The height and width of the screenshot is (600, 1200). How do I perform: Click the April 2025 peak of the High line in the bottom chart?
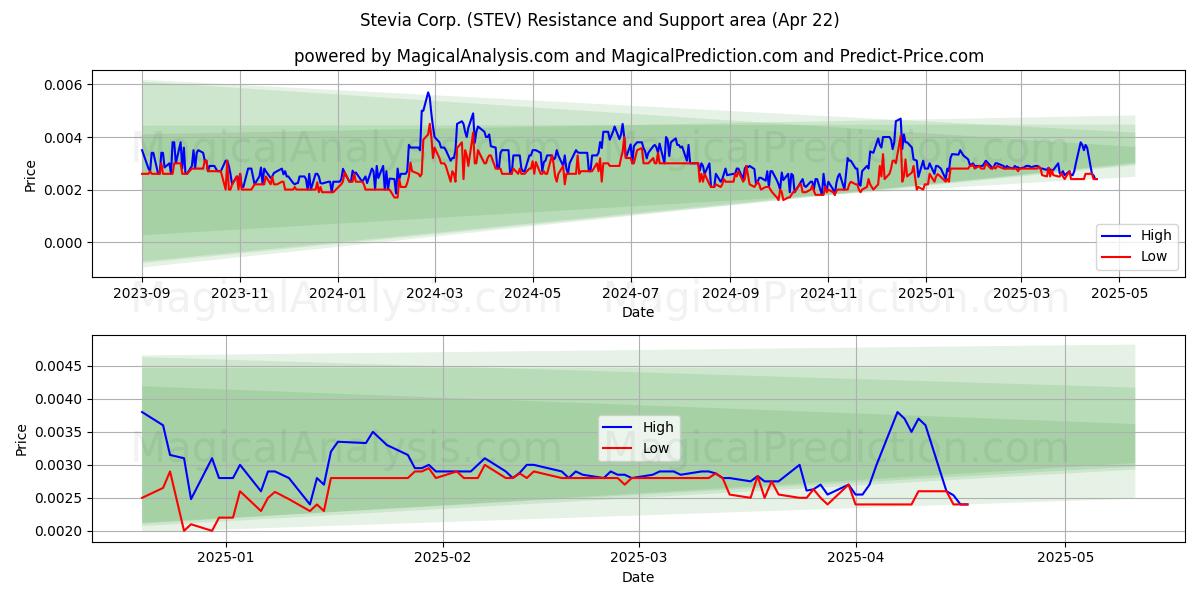click(x=897, y=412)
